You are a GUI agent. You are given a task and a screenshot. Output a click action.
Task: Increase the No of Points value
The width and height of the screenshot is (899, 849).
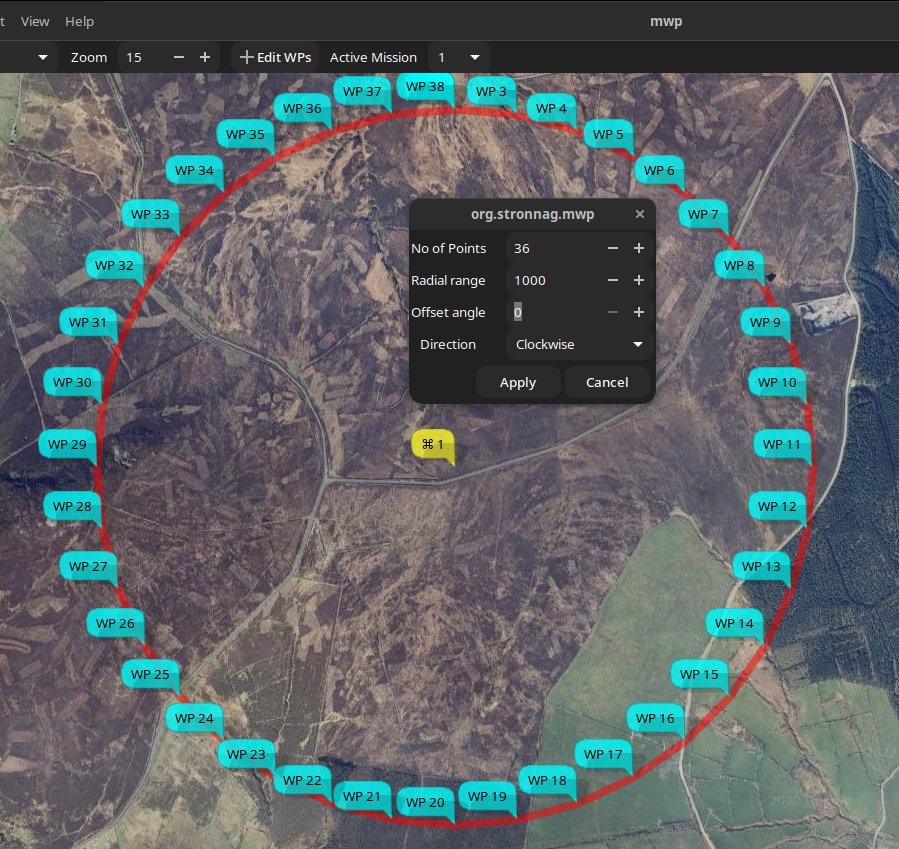pos(639,248)
